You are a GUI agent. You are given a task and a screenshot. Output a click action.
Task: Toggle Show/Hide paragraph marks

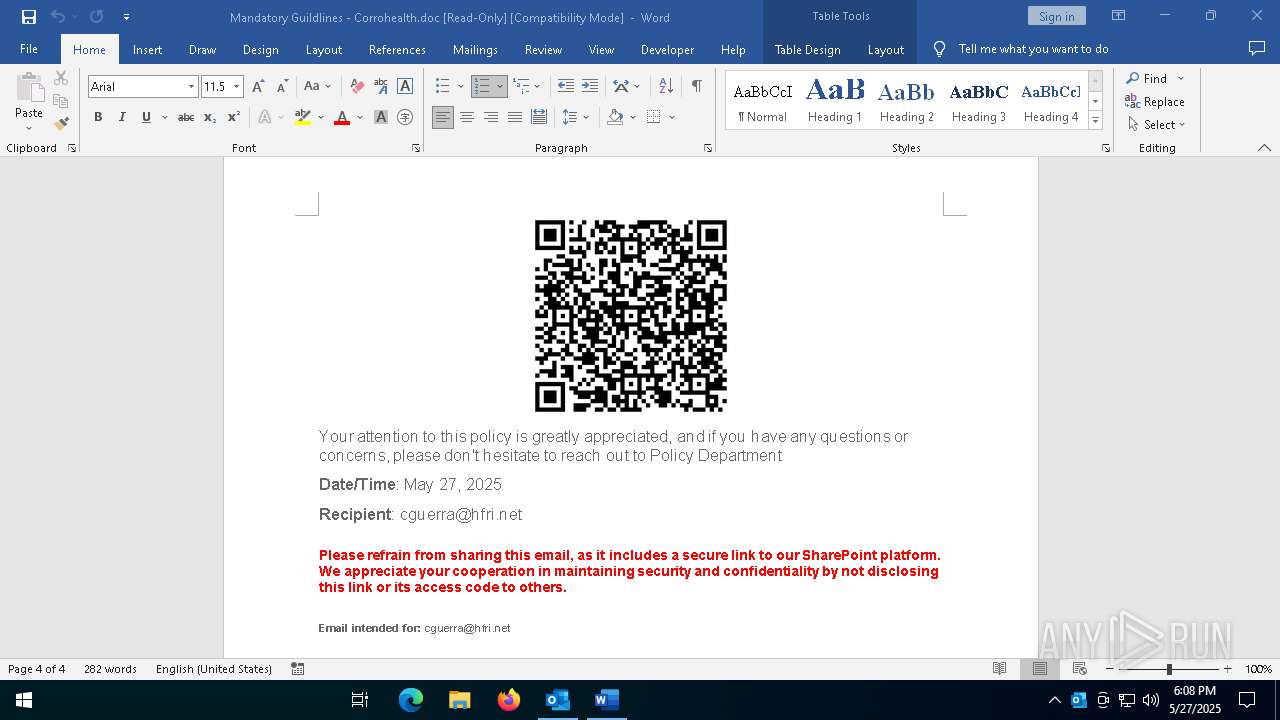(x=696, y=87)
